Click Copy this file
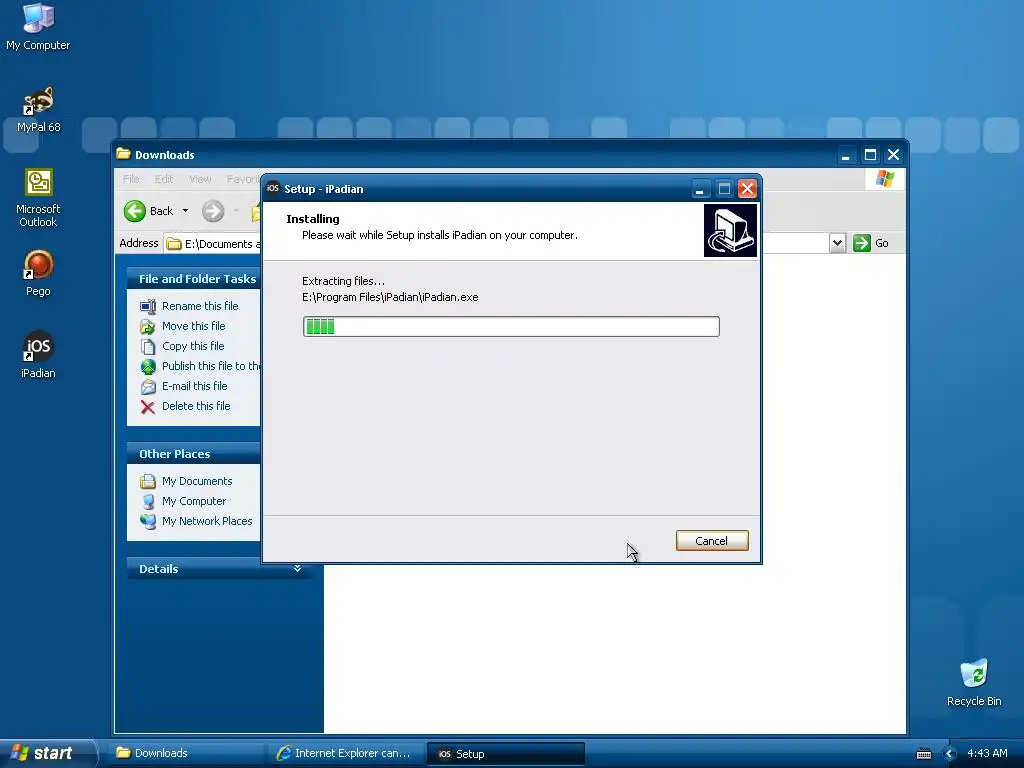 click(193, 346)
